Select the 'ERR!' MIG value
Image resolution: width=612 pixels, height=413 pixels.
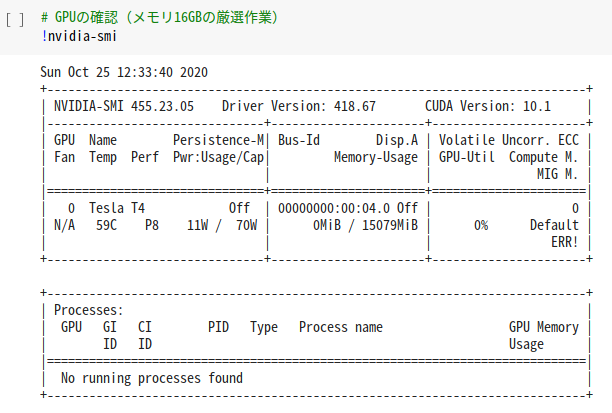(565, 242)
